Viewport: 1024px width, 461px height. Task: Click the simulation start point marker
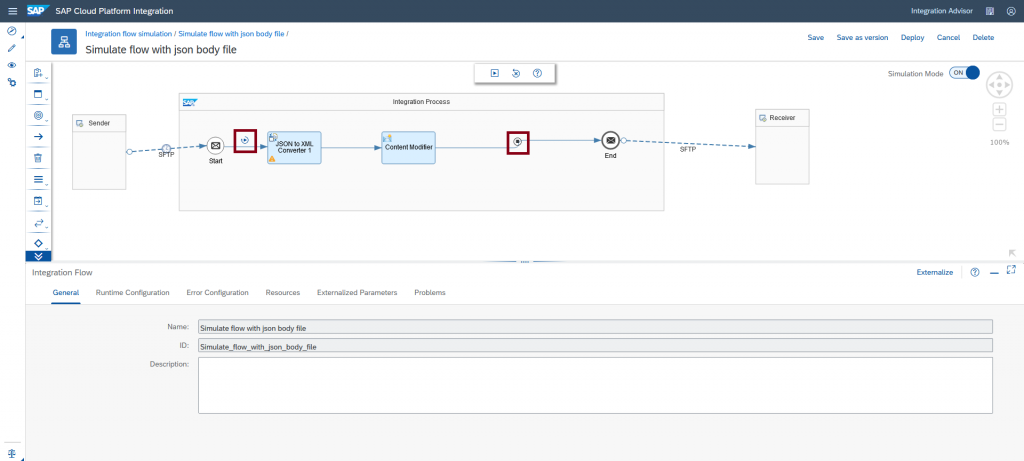coord(245,140)
